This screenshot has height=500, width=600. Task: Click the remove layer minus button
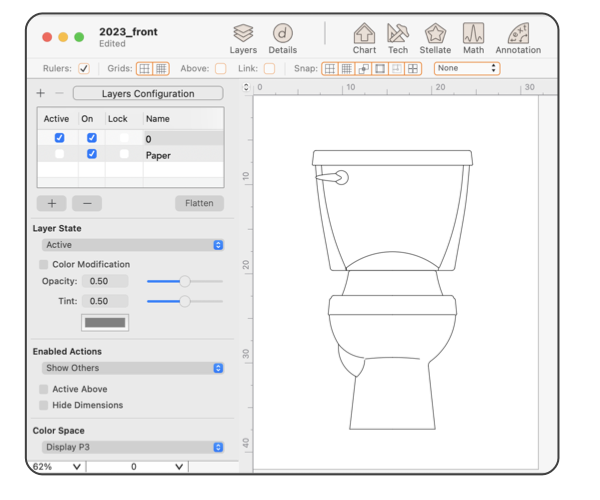(x=87, y=203)
